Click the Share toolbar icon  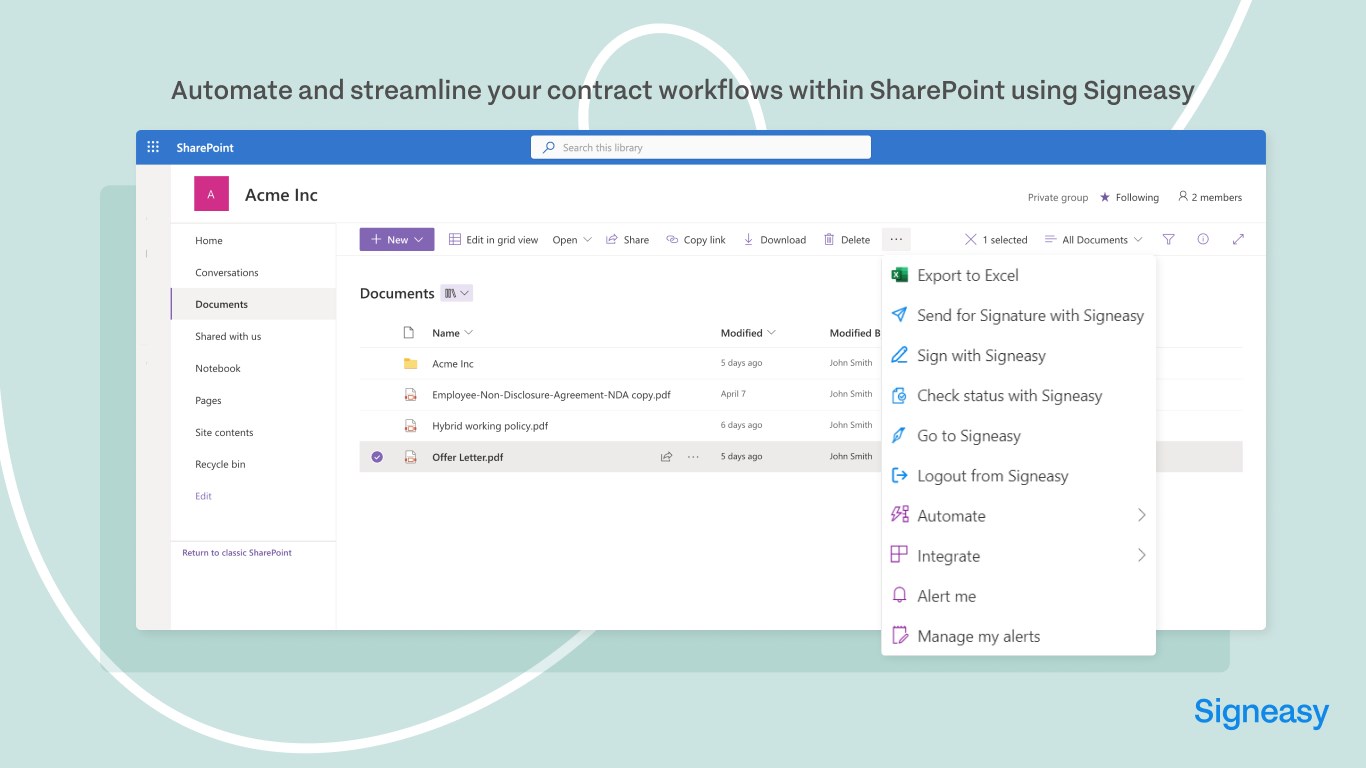pyautogui.click(x=612, y=239)
